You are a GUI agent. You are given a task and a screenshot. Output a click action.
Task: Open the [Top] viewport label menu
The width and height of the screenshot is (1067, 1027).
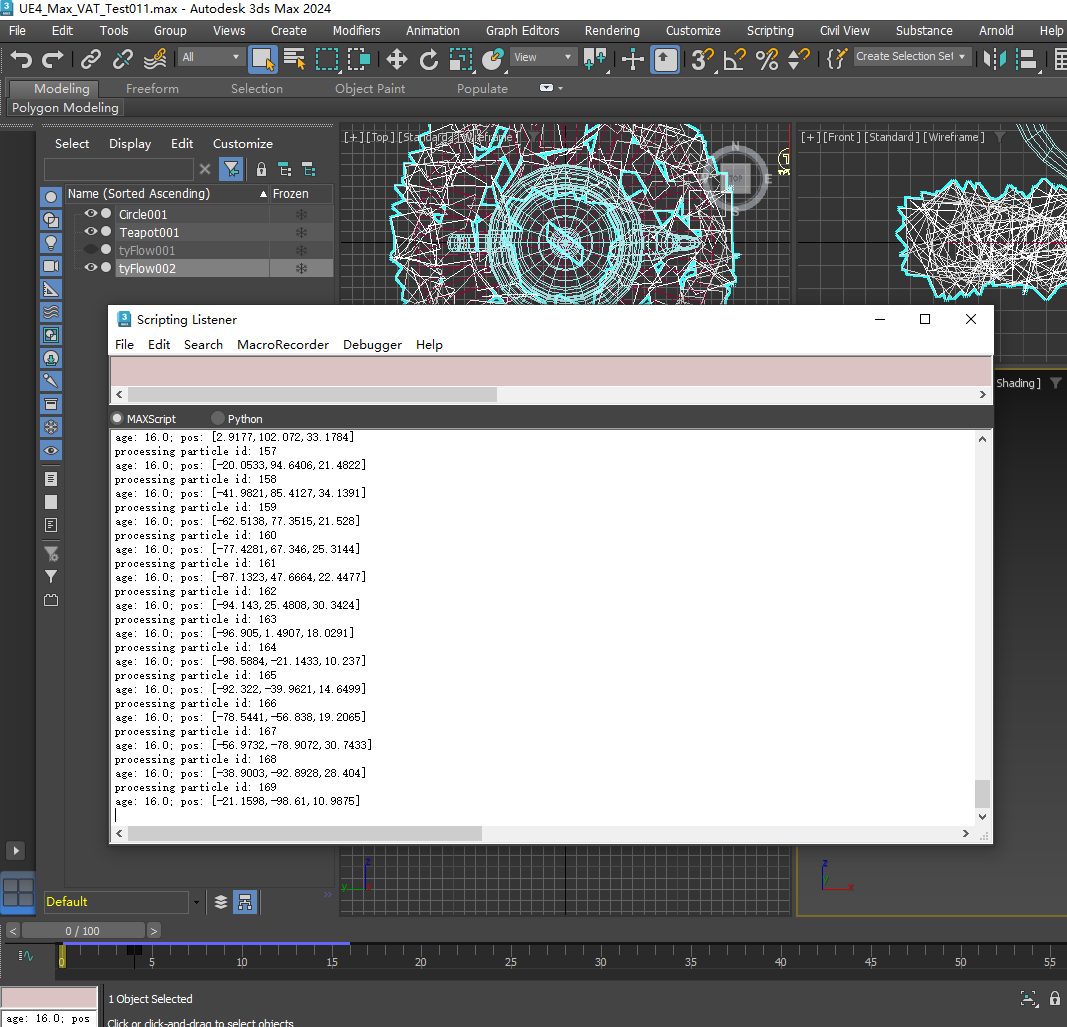coord(380,137)
